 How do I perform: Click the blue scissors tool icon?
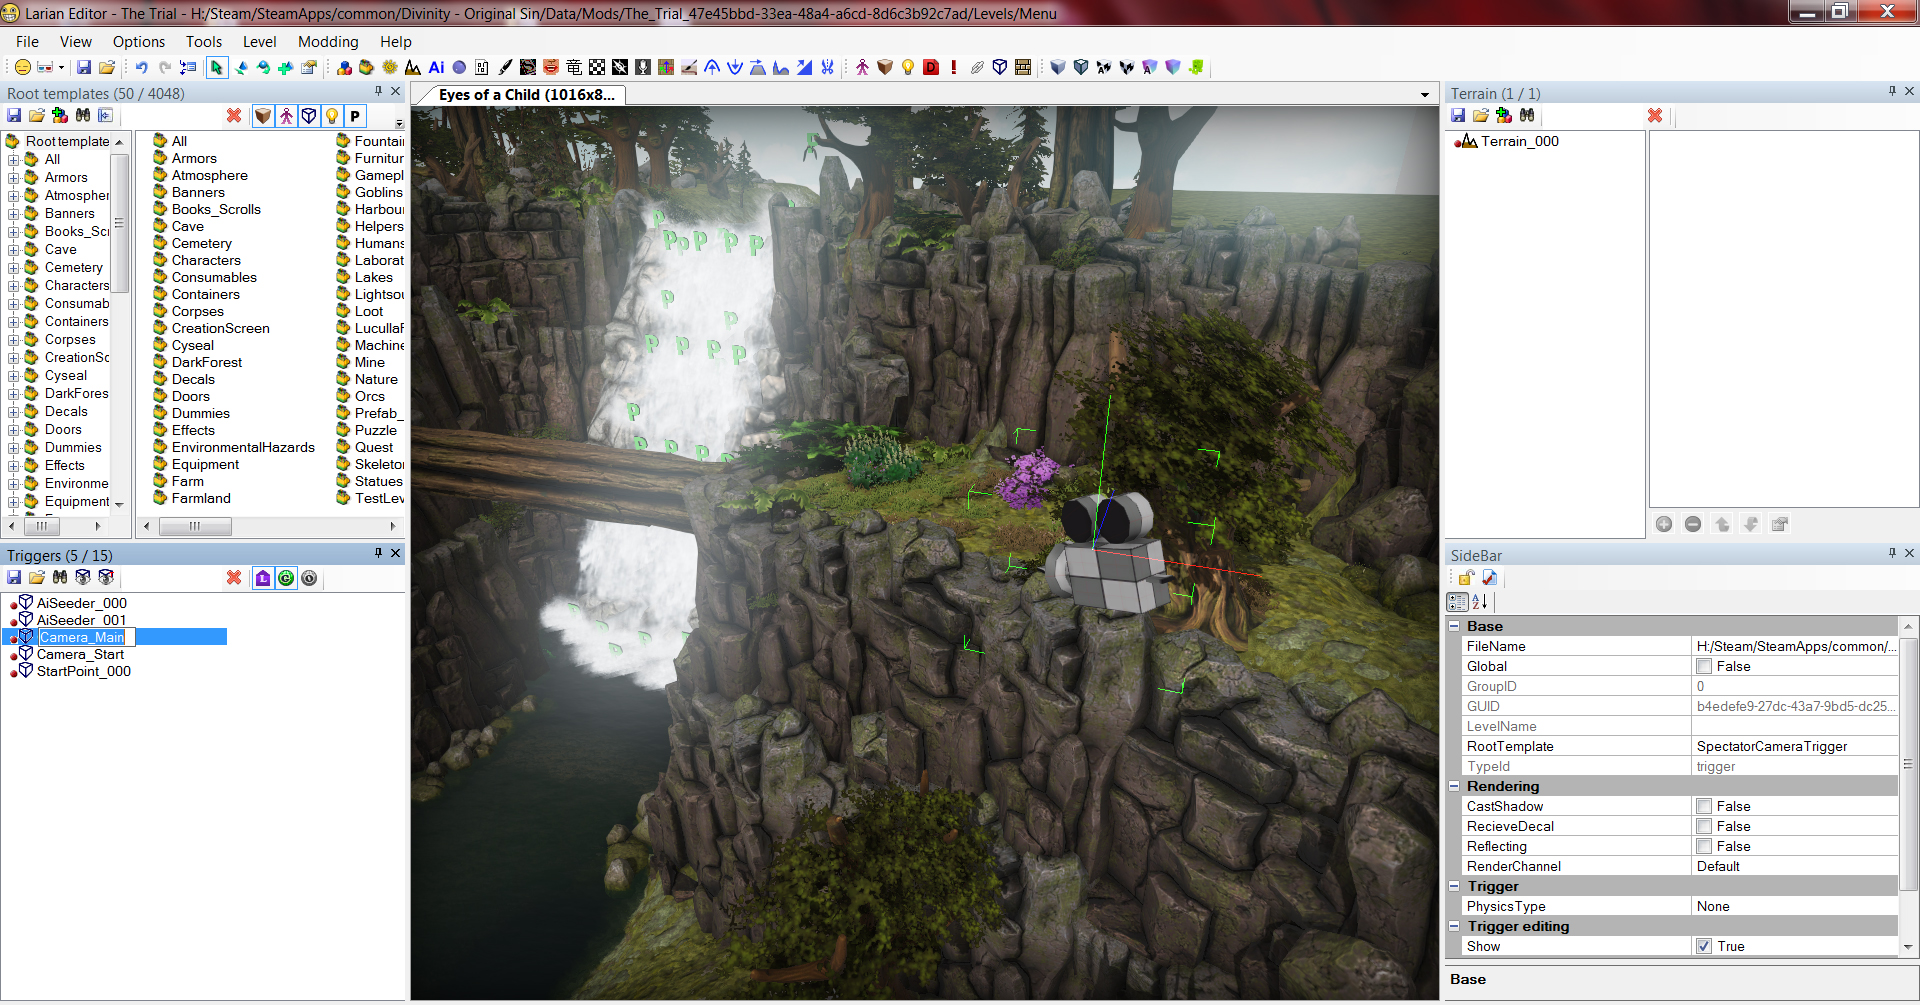[827, 67]
